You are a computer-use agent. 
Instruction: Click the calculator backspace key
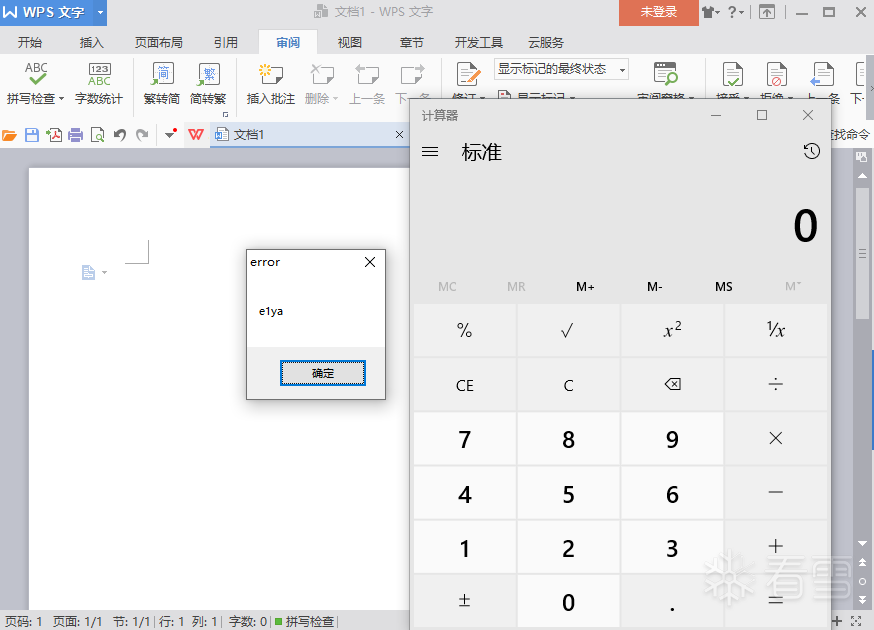pyautogui.click(x=672, y=385)
